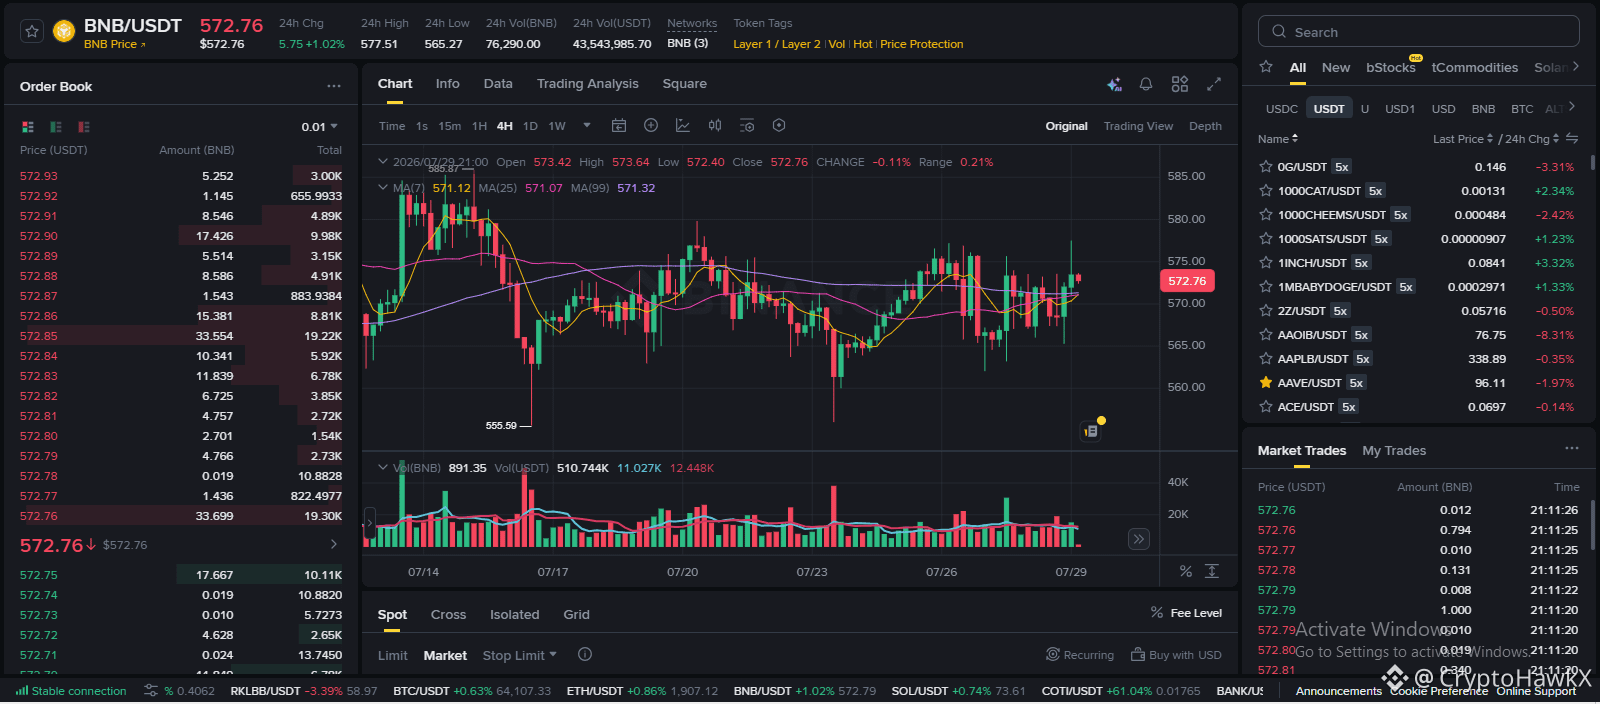
Task: Switch to My Trades tab
Action: point(1394,451)
